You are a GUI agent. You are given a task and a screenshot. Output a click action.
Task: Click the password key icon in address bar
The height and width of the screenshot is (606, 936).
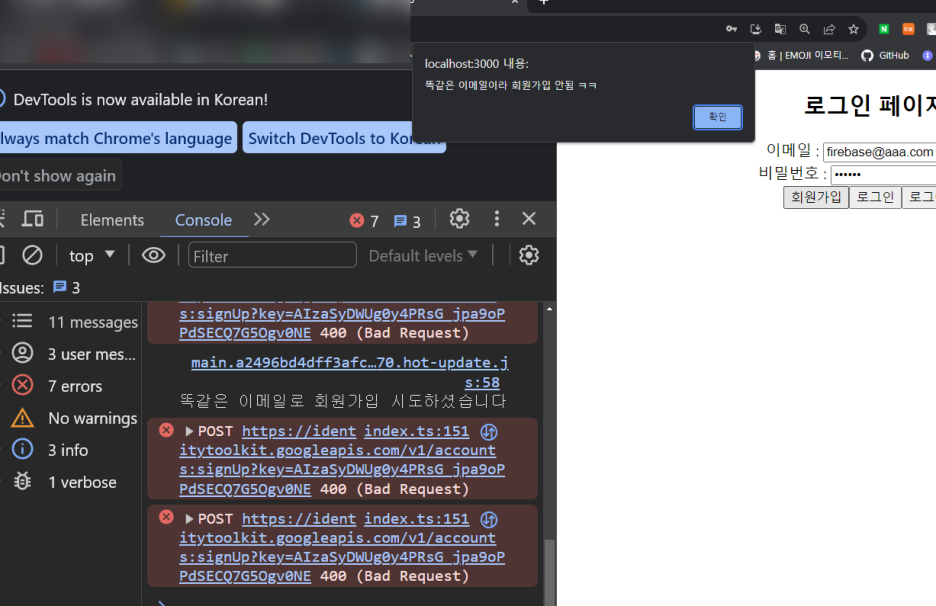[731, 29]
